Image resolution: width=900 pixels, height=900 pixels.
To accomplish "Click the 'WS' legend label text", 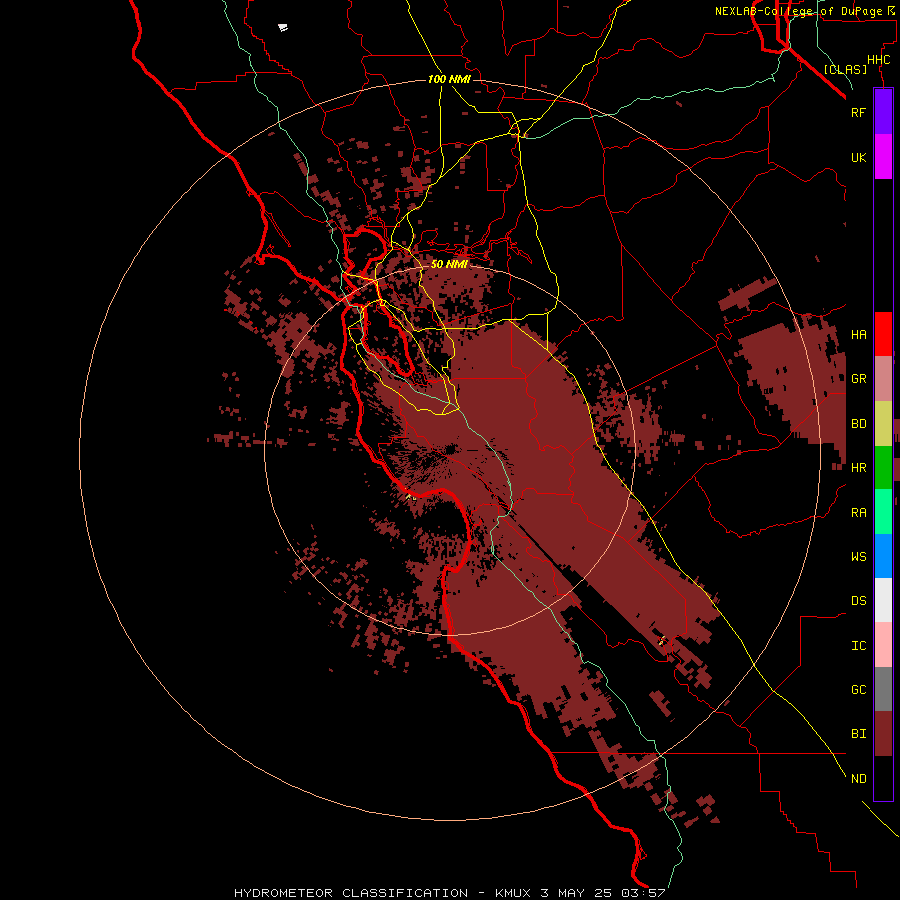I will click(858, 556).
